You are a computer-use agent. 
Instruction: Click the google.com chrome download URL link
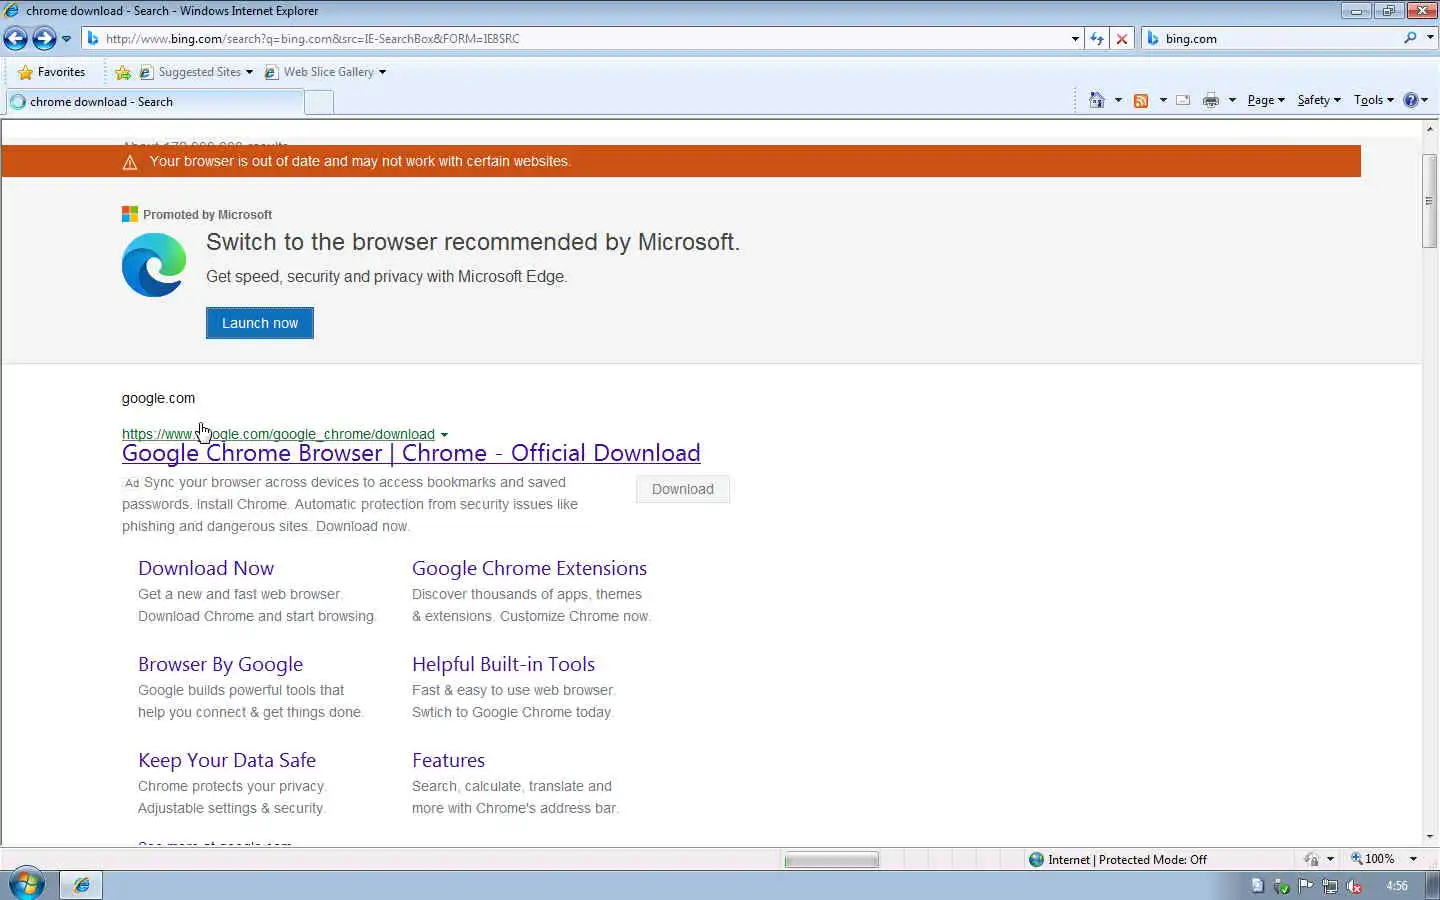(x=278, y=434)
